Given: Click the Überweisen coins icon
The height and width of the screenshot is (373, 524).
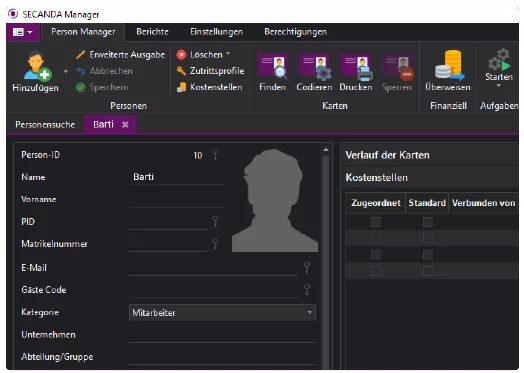Looking at the screenshot, I should point(448,65).
